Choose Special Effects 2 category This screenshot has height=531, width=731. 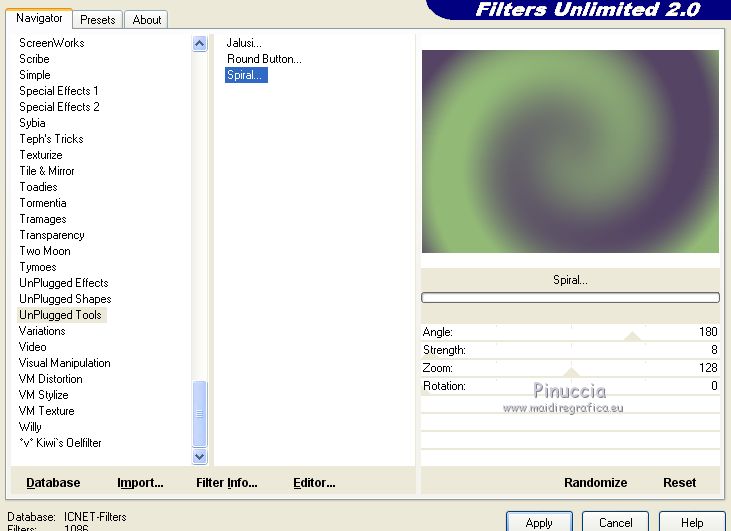pyautogui.click(x=59, y=107)
